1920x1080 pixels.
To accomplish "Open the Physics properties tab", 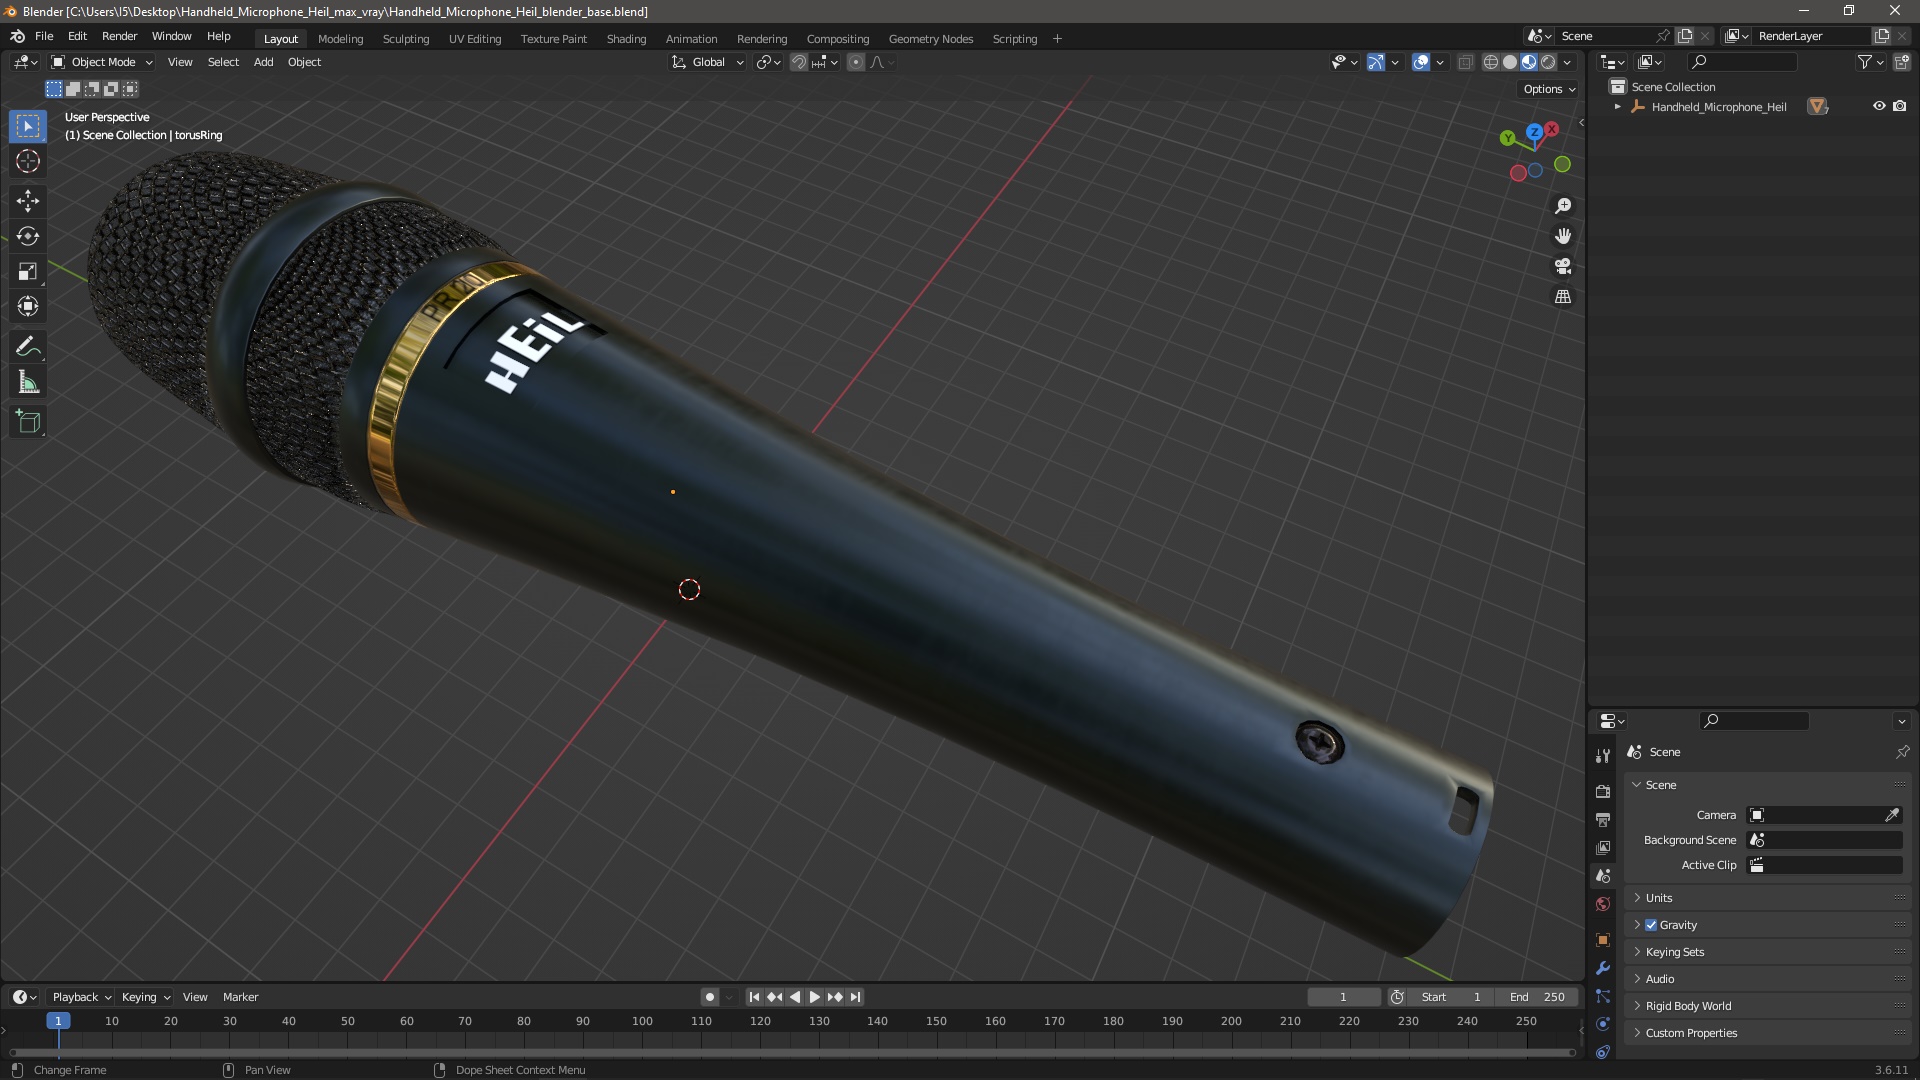I will 1603,1024.
